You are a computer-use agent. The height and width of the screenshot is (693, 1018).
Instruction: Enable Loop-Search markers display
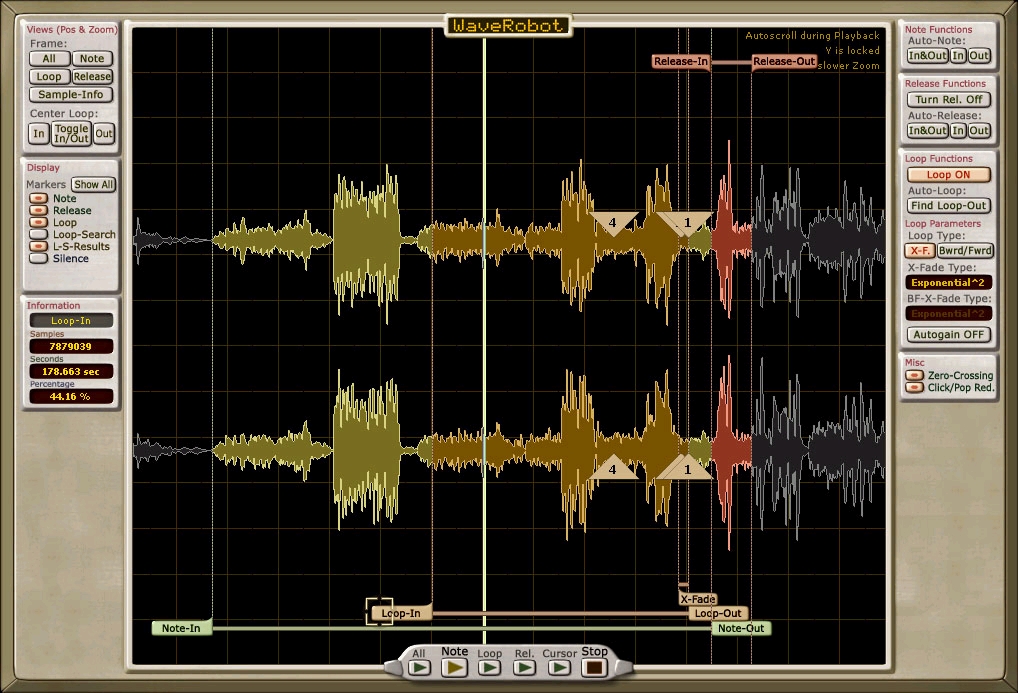(x=39, y=234)
